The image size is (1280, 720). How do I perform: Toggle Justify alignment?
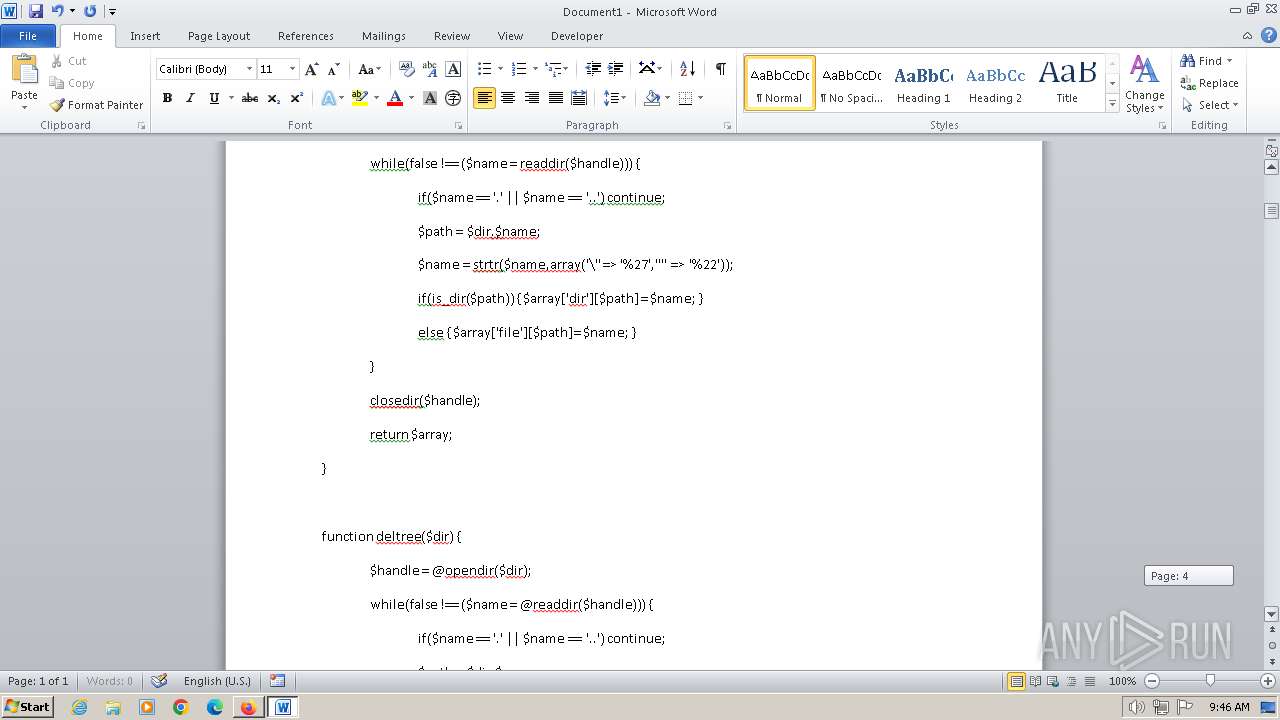tap(555, 98)
